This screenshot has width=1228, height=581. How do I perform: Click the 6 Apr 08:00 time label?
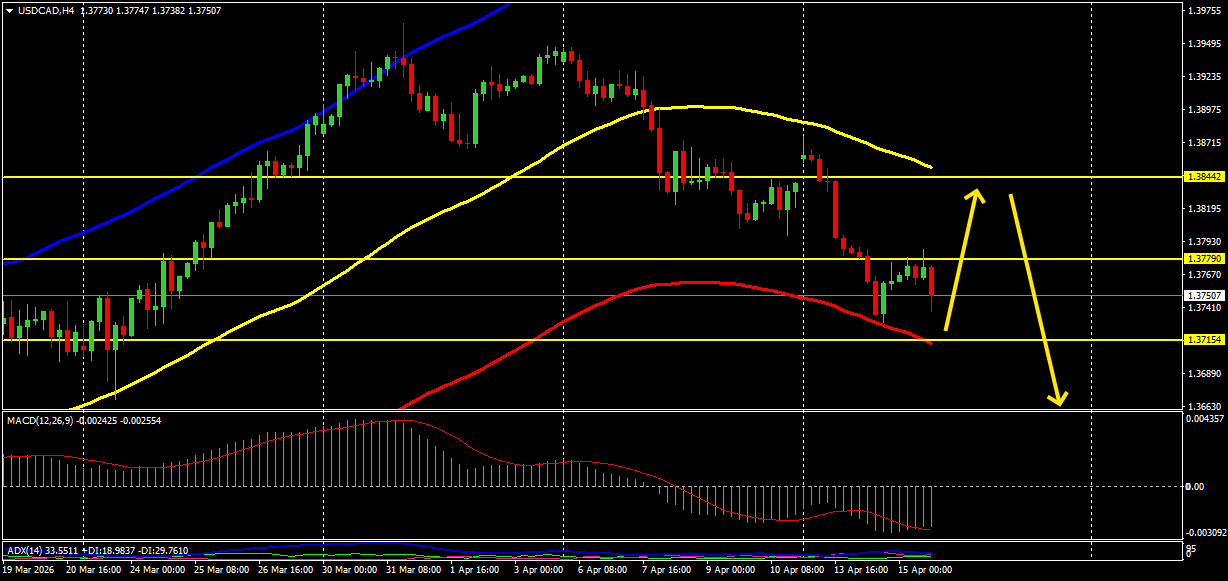tap(603, 570)
